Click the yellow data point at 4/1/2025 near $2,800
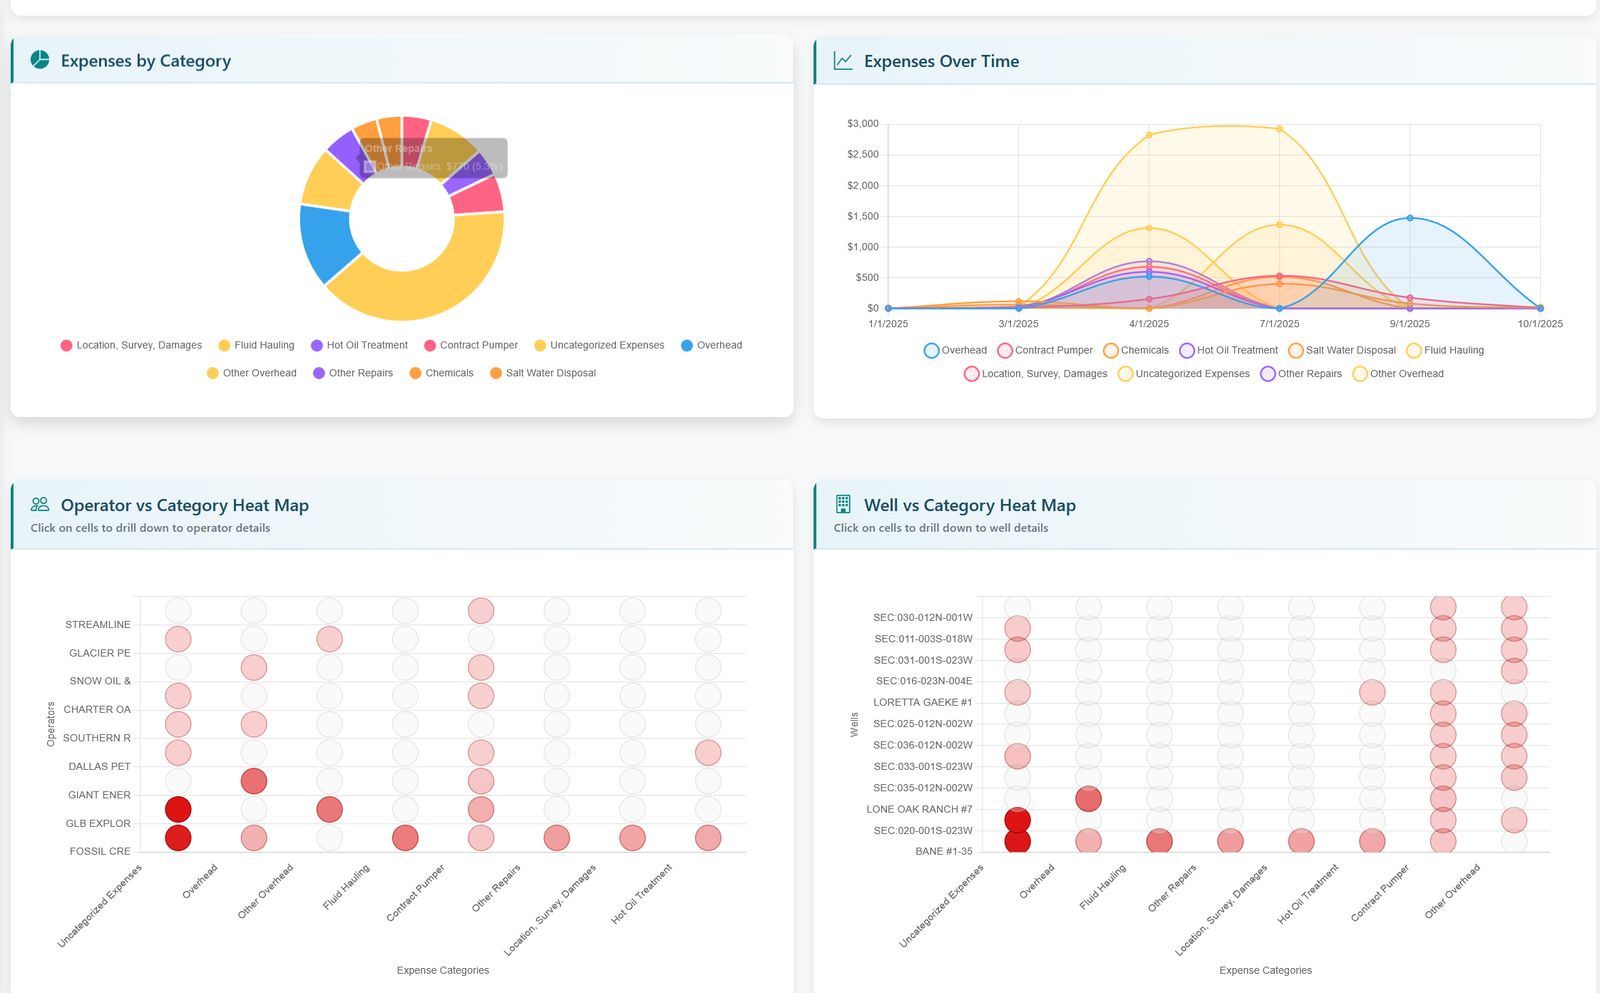 point(1149,135)
